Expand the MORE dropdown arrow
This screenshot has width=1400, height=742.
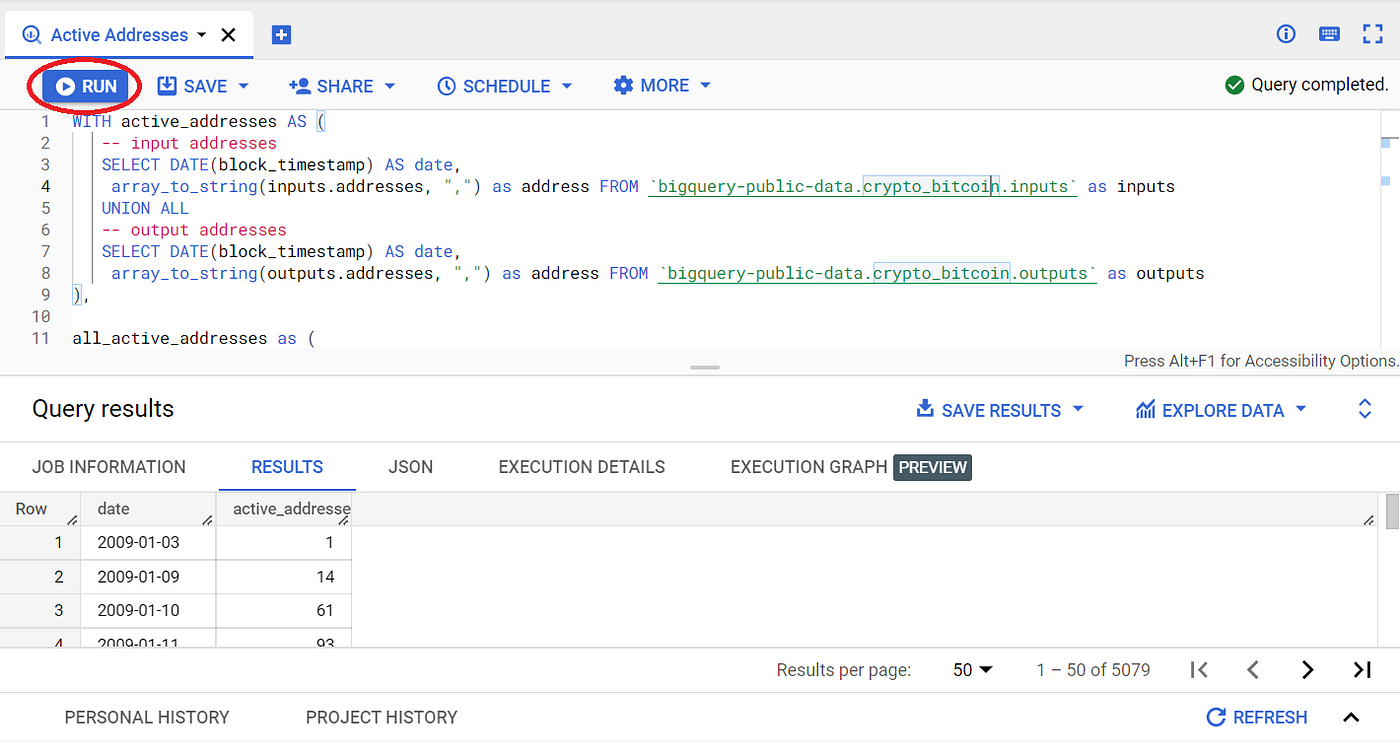pos(705,86)
